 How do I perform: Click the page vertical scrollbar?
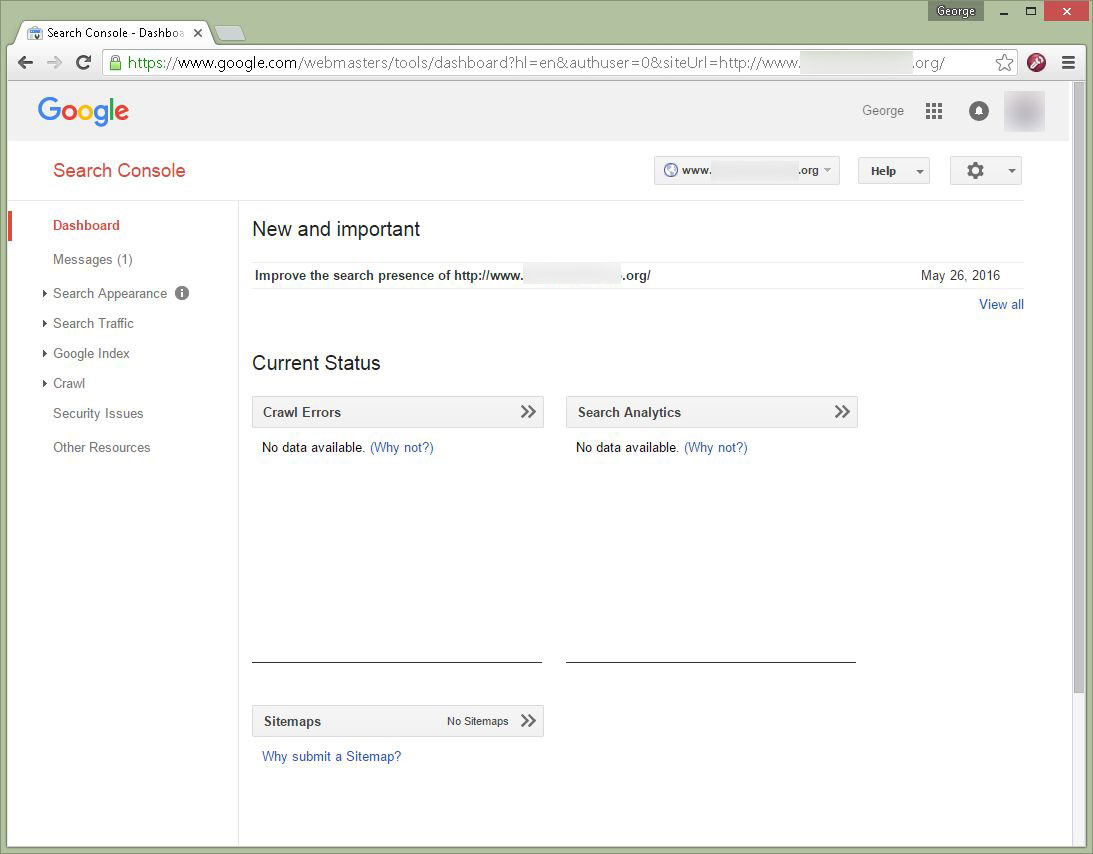click(1079, 387)
